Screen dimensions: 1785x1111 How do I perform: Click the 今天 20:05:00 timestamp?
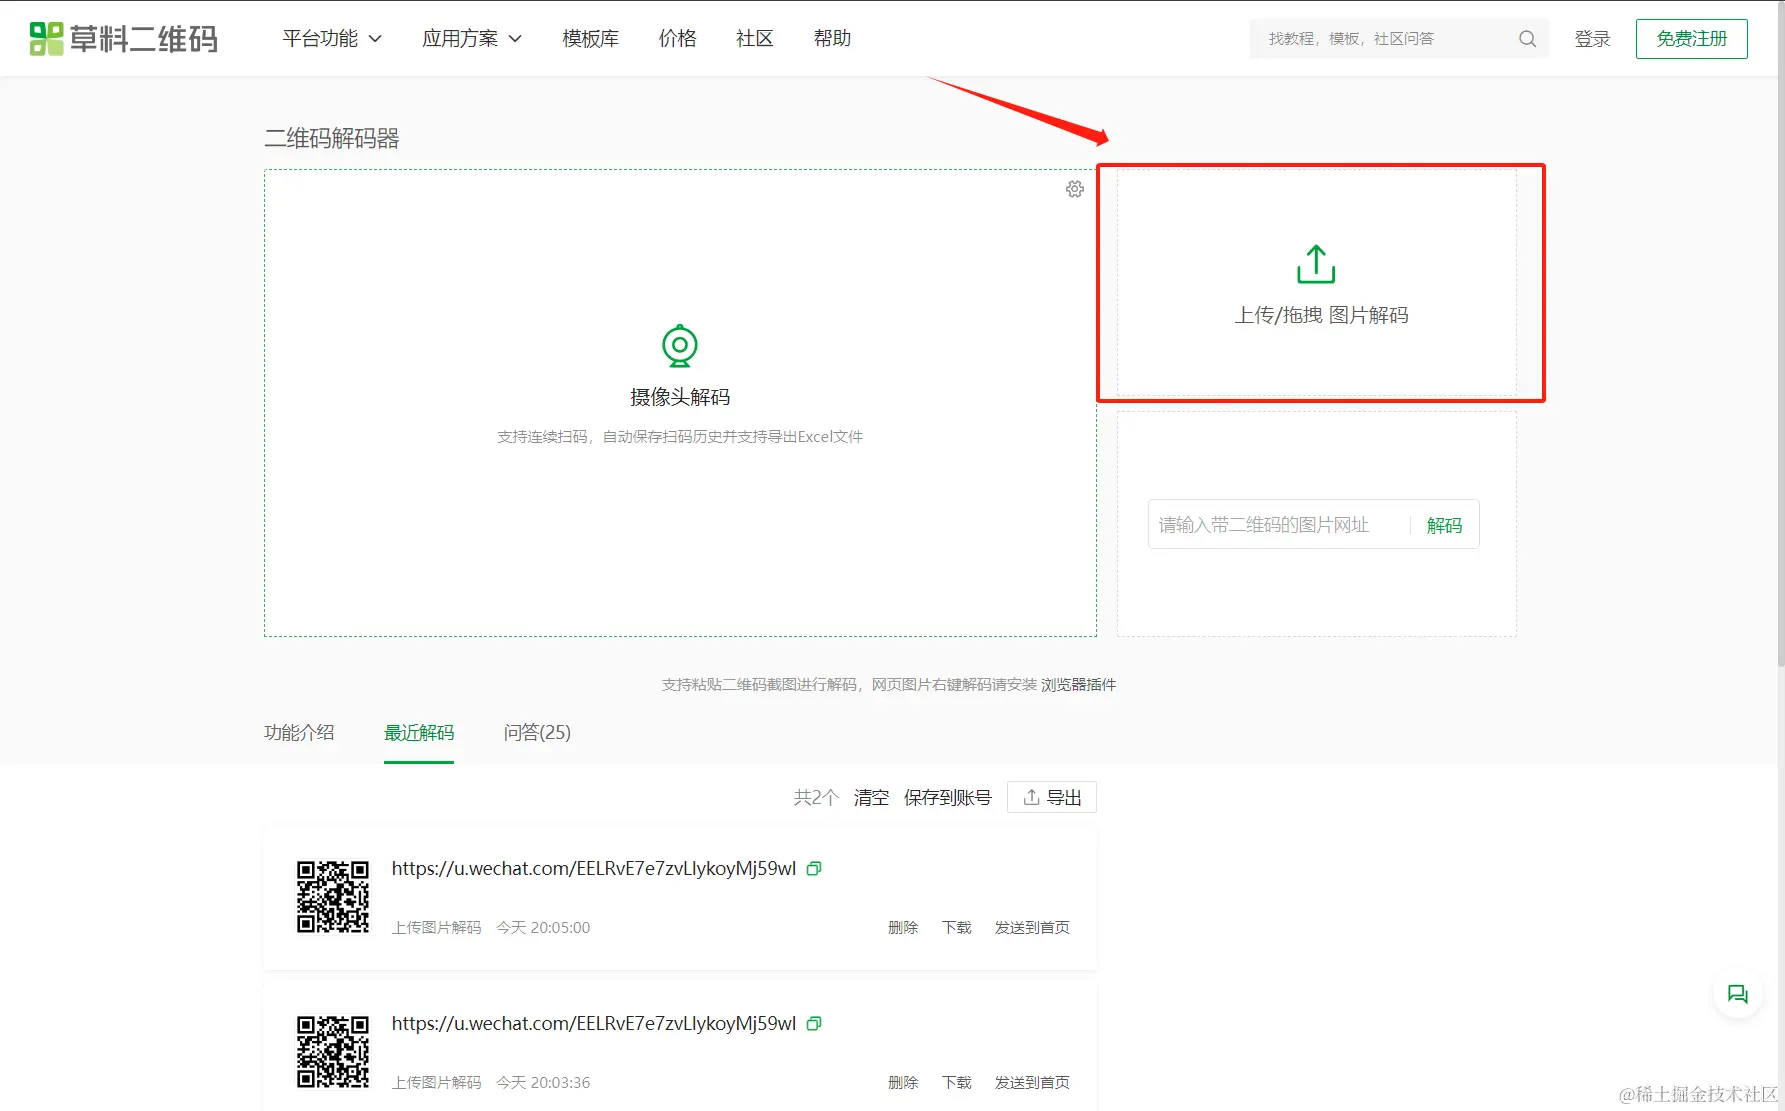tap(543, 928)
